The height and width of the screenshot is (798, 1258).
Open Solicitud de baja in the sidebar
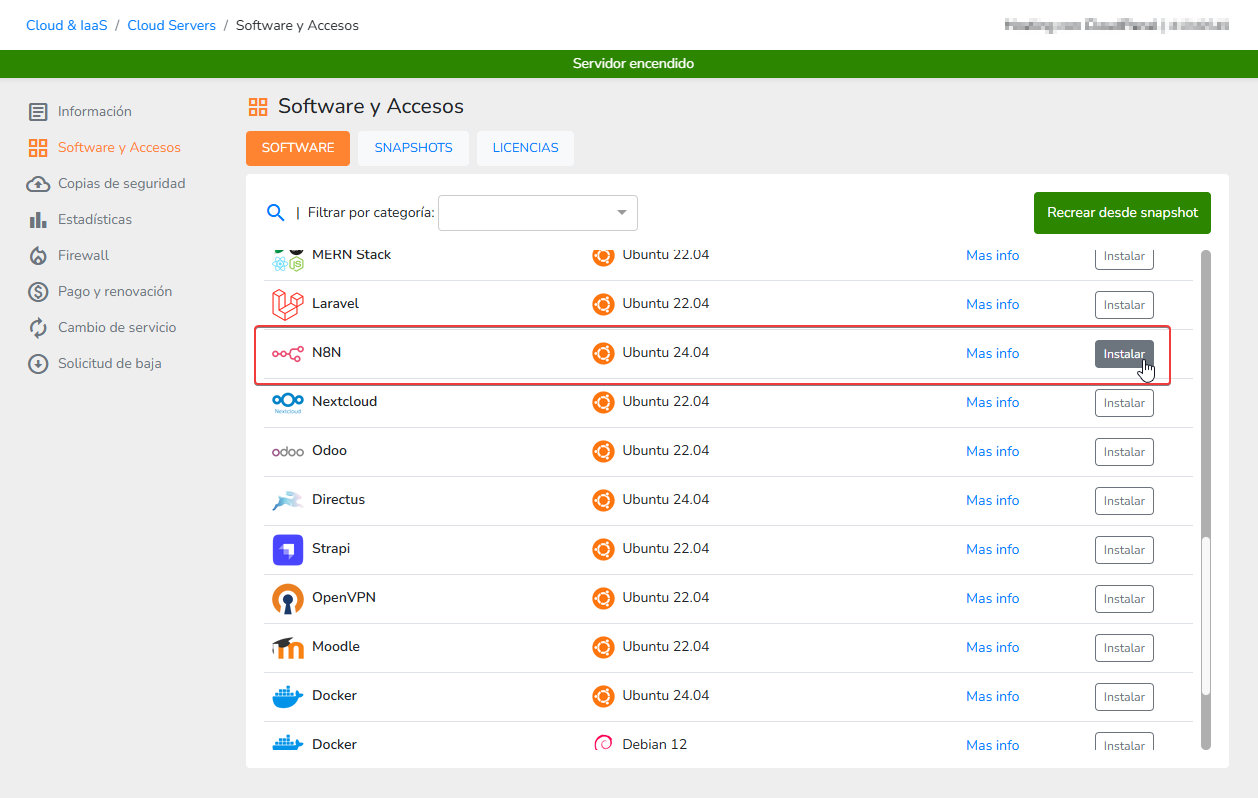(110, 364)
